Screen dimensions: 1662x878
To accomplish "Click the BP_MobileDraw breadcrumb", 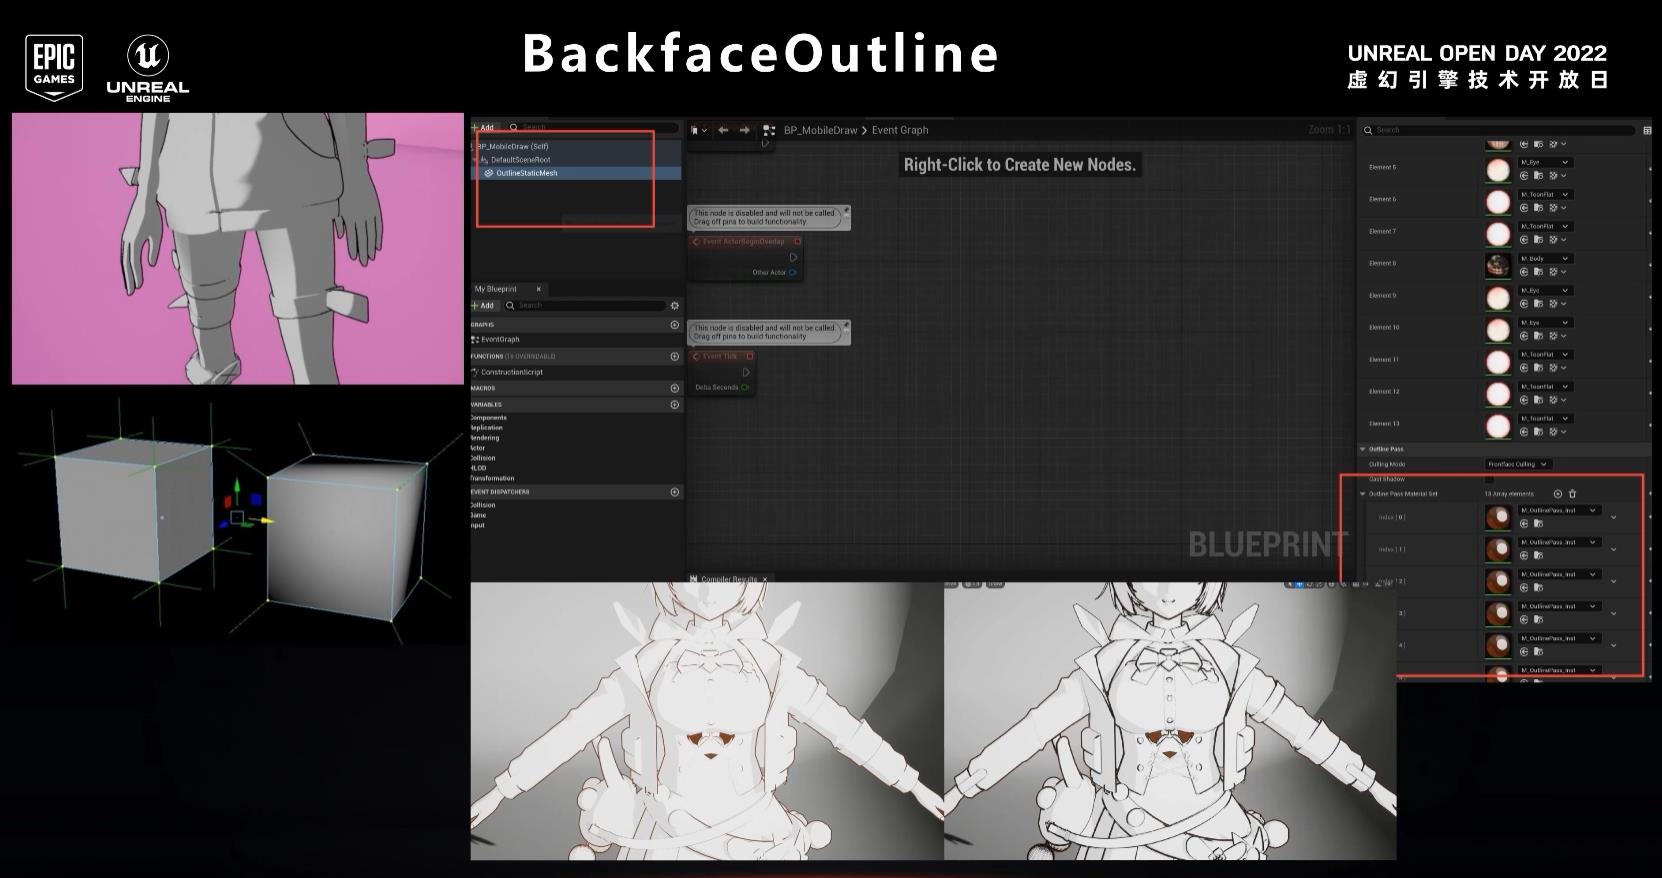I will coord(820,130).
